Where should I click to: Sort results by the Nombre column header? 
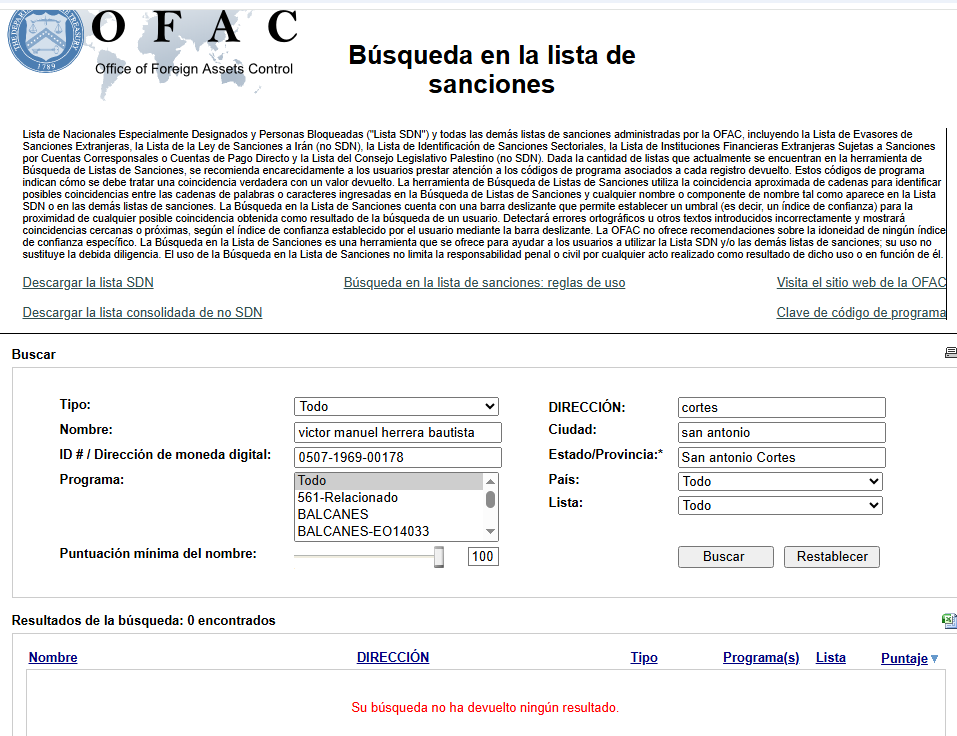coord(53,657)
